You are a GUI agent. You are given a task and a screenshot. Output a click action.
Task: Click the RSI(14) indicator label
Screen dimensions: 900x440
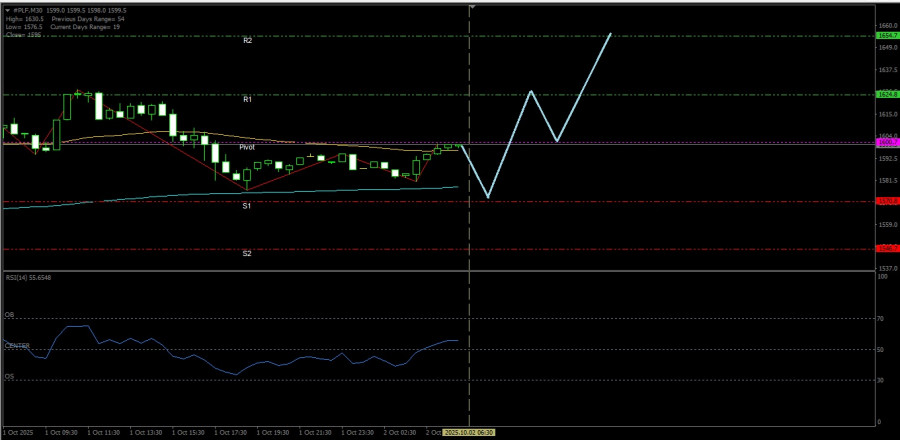28,275
